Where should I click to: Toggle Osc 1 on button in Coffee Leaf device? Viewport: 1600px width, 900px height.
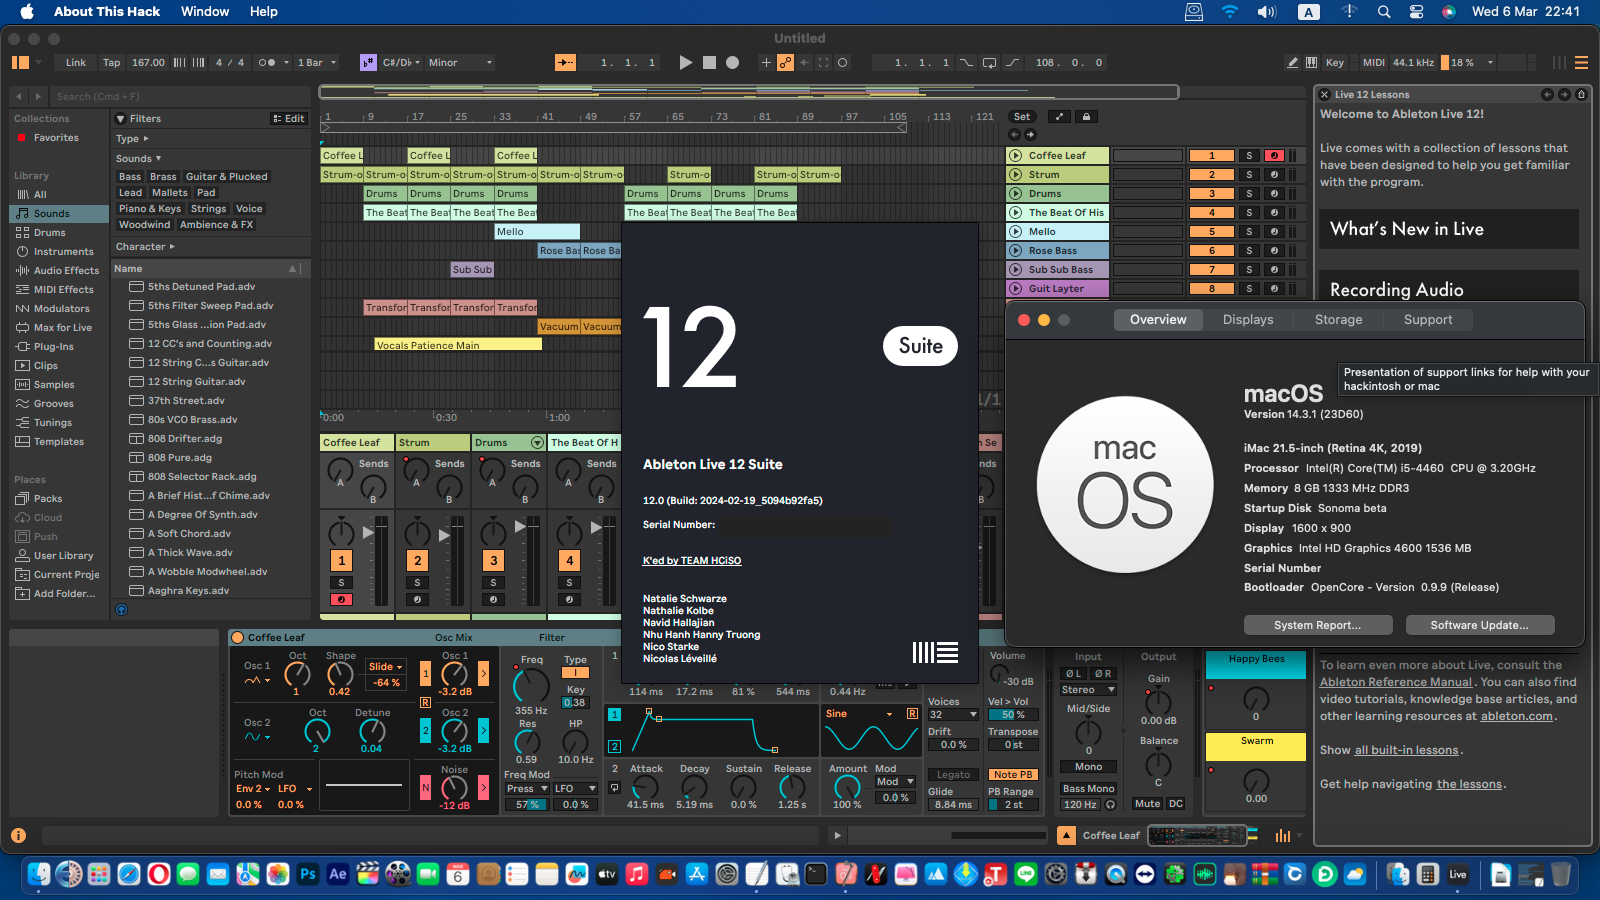pos(425,673)
